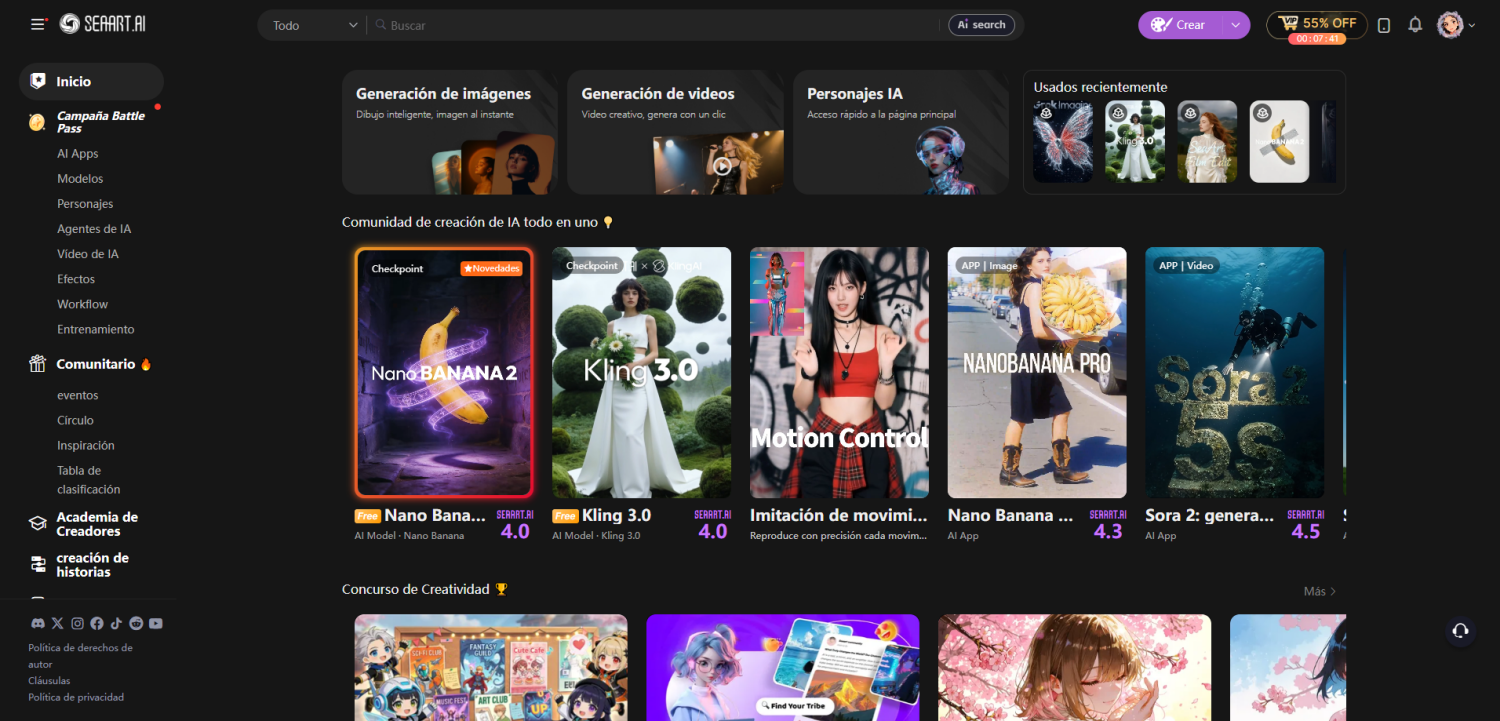The width and height of the screenshot is (1500, 721).
Task: Open 'Workflow' from the sidebar menu
Action: 82,304
